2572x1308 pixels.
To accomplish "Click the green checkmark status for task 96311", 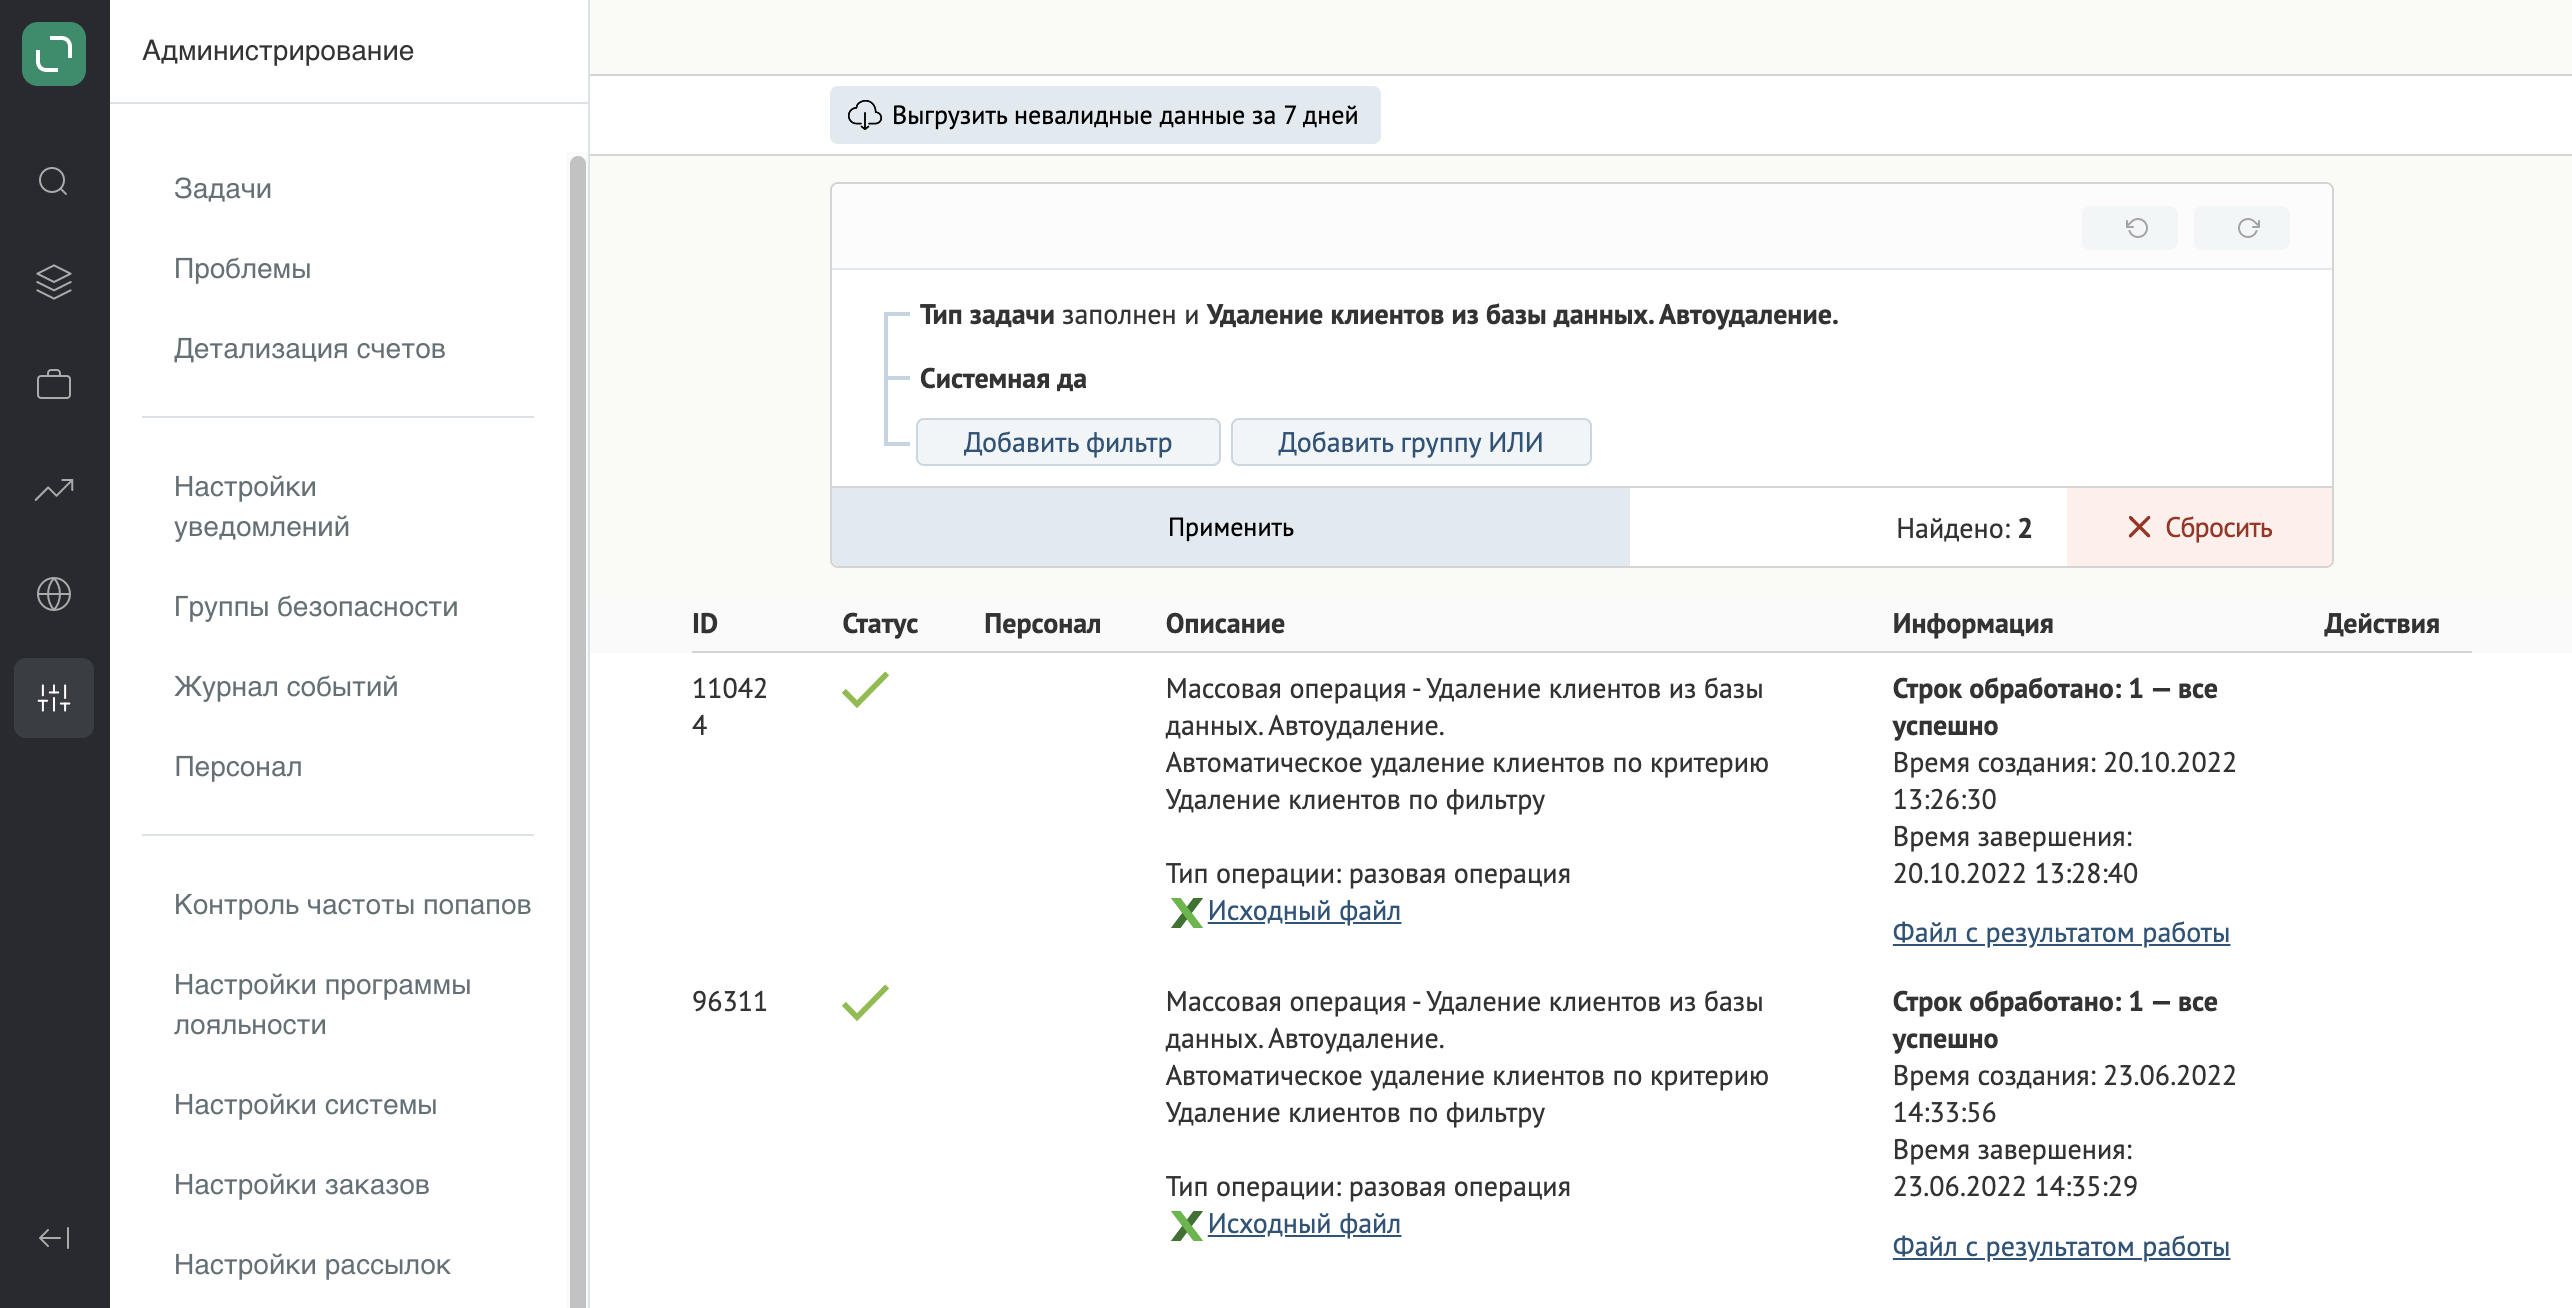I will tap(865, 1003).
